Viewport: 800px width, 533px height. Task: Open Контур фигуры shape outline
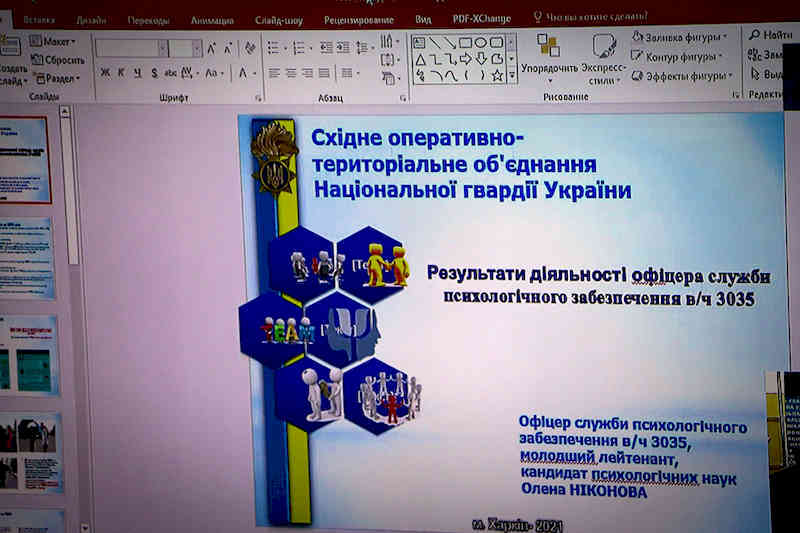pos(677,57)
